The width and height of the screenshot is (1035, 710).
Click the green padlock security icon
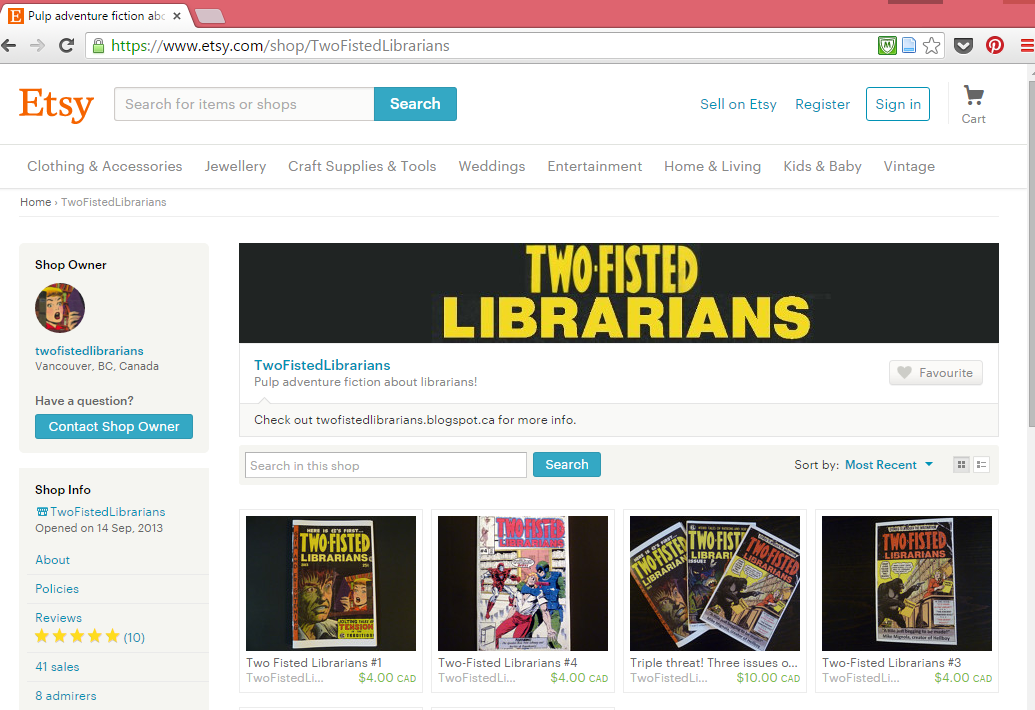(98, 46)
